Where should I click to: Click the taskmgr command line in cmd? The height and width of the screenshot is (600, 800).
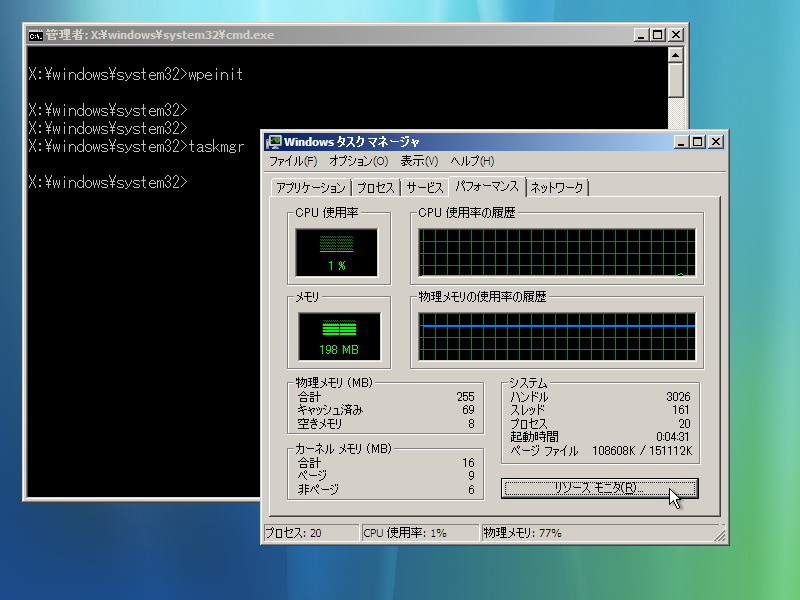136,147
